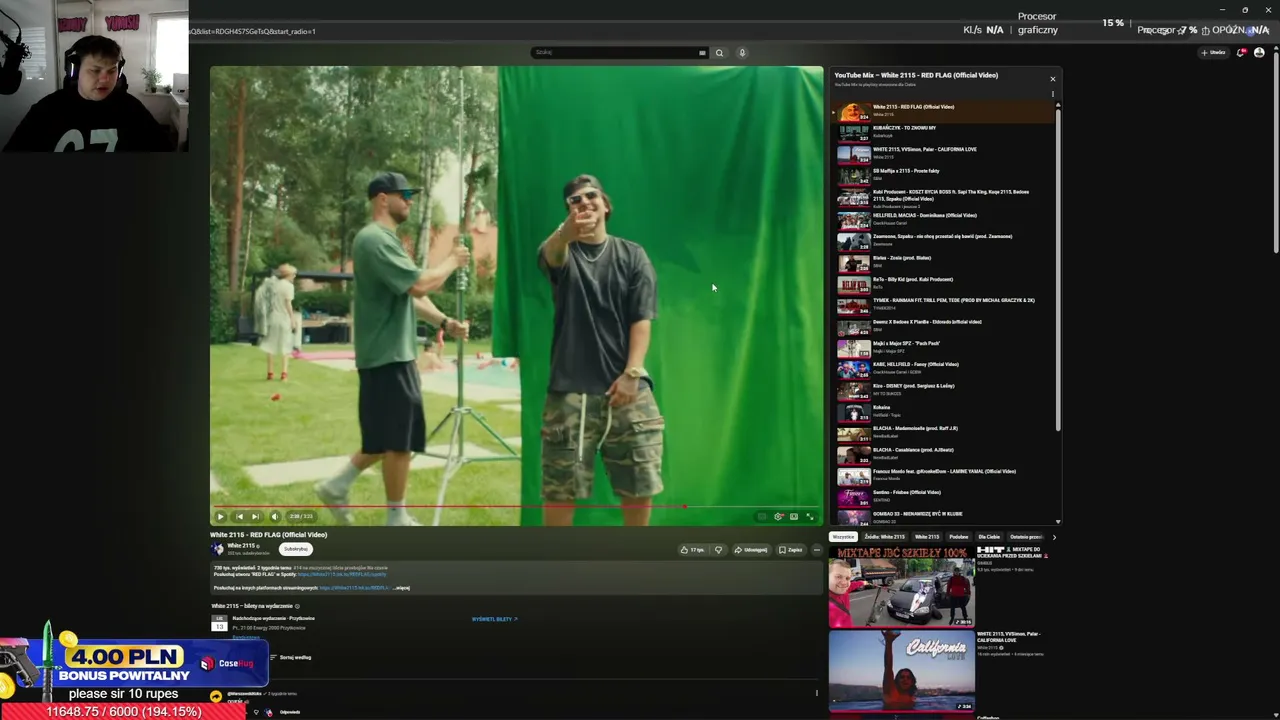
Task: Play CALIFORNIA LOVE thumbnail in Mix playlist
Action: (854, 154)
